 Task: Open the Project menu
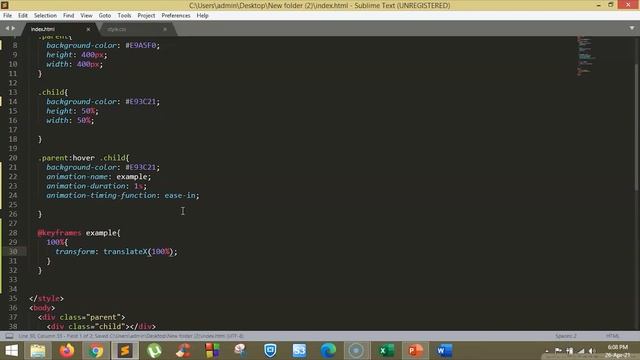[146, 16]
